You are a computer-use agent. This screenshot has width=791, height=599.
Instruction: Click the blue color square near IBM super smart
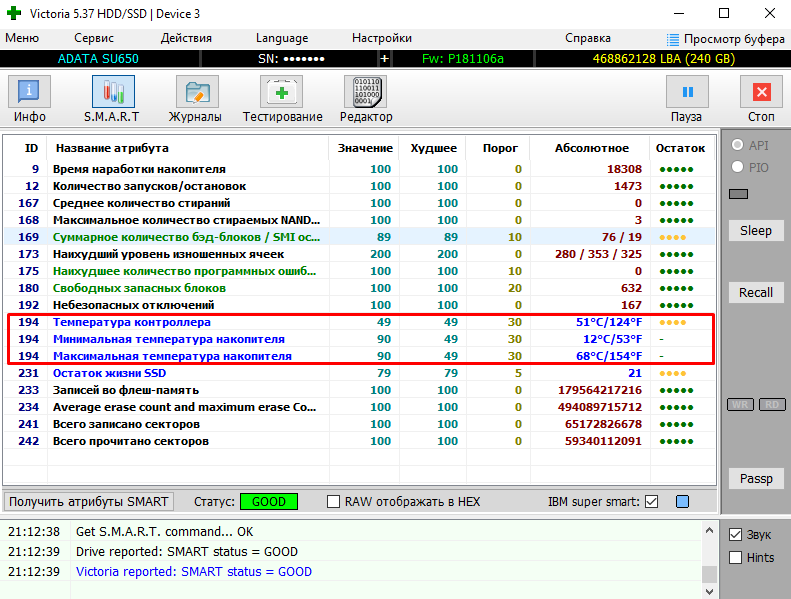[x=683, y=502]
